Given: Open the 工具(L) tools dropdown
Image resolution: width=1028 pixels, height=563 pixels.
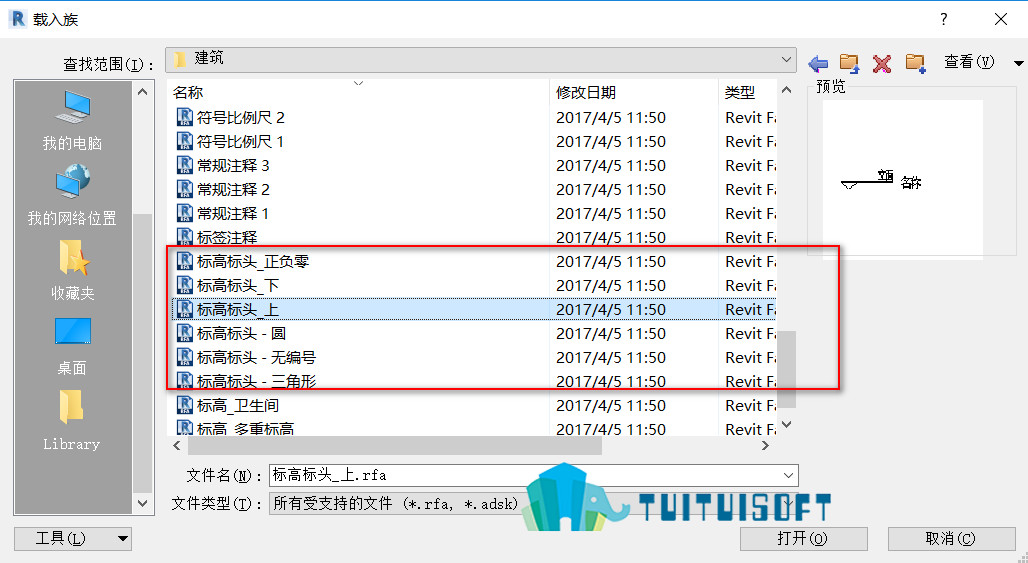Looking at the screenshot, I should click(x=73, y=539).
